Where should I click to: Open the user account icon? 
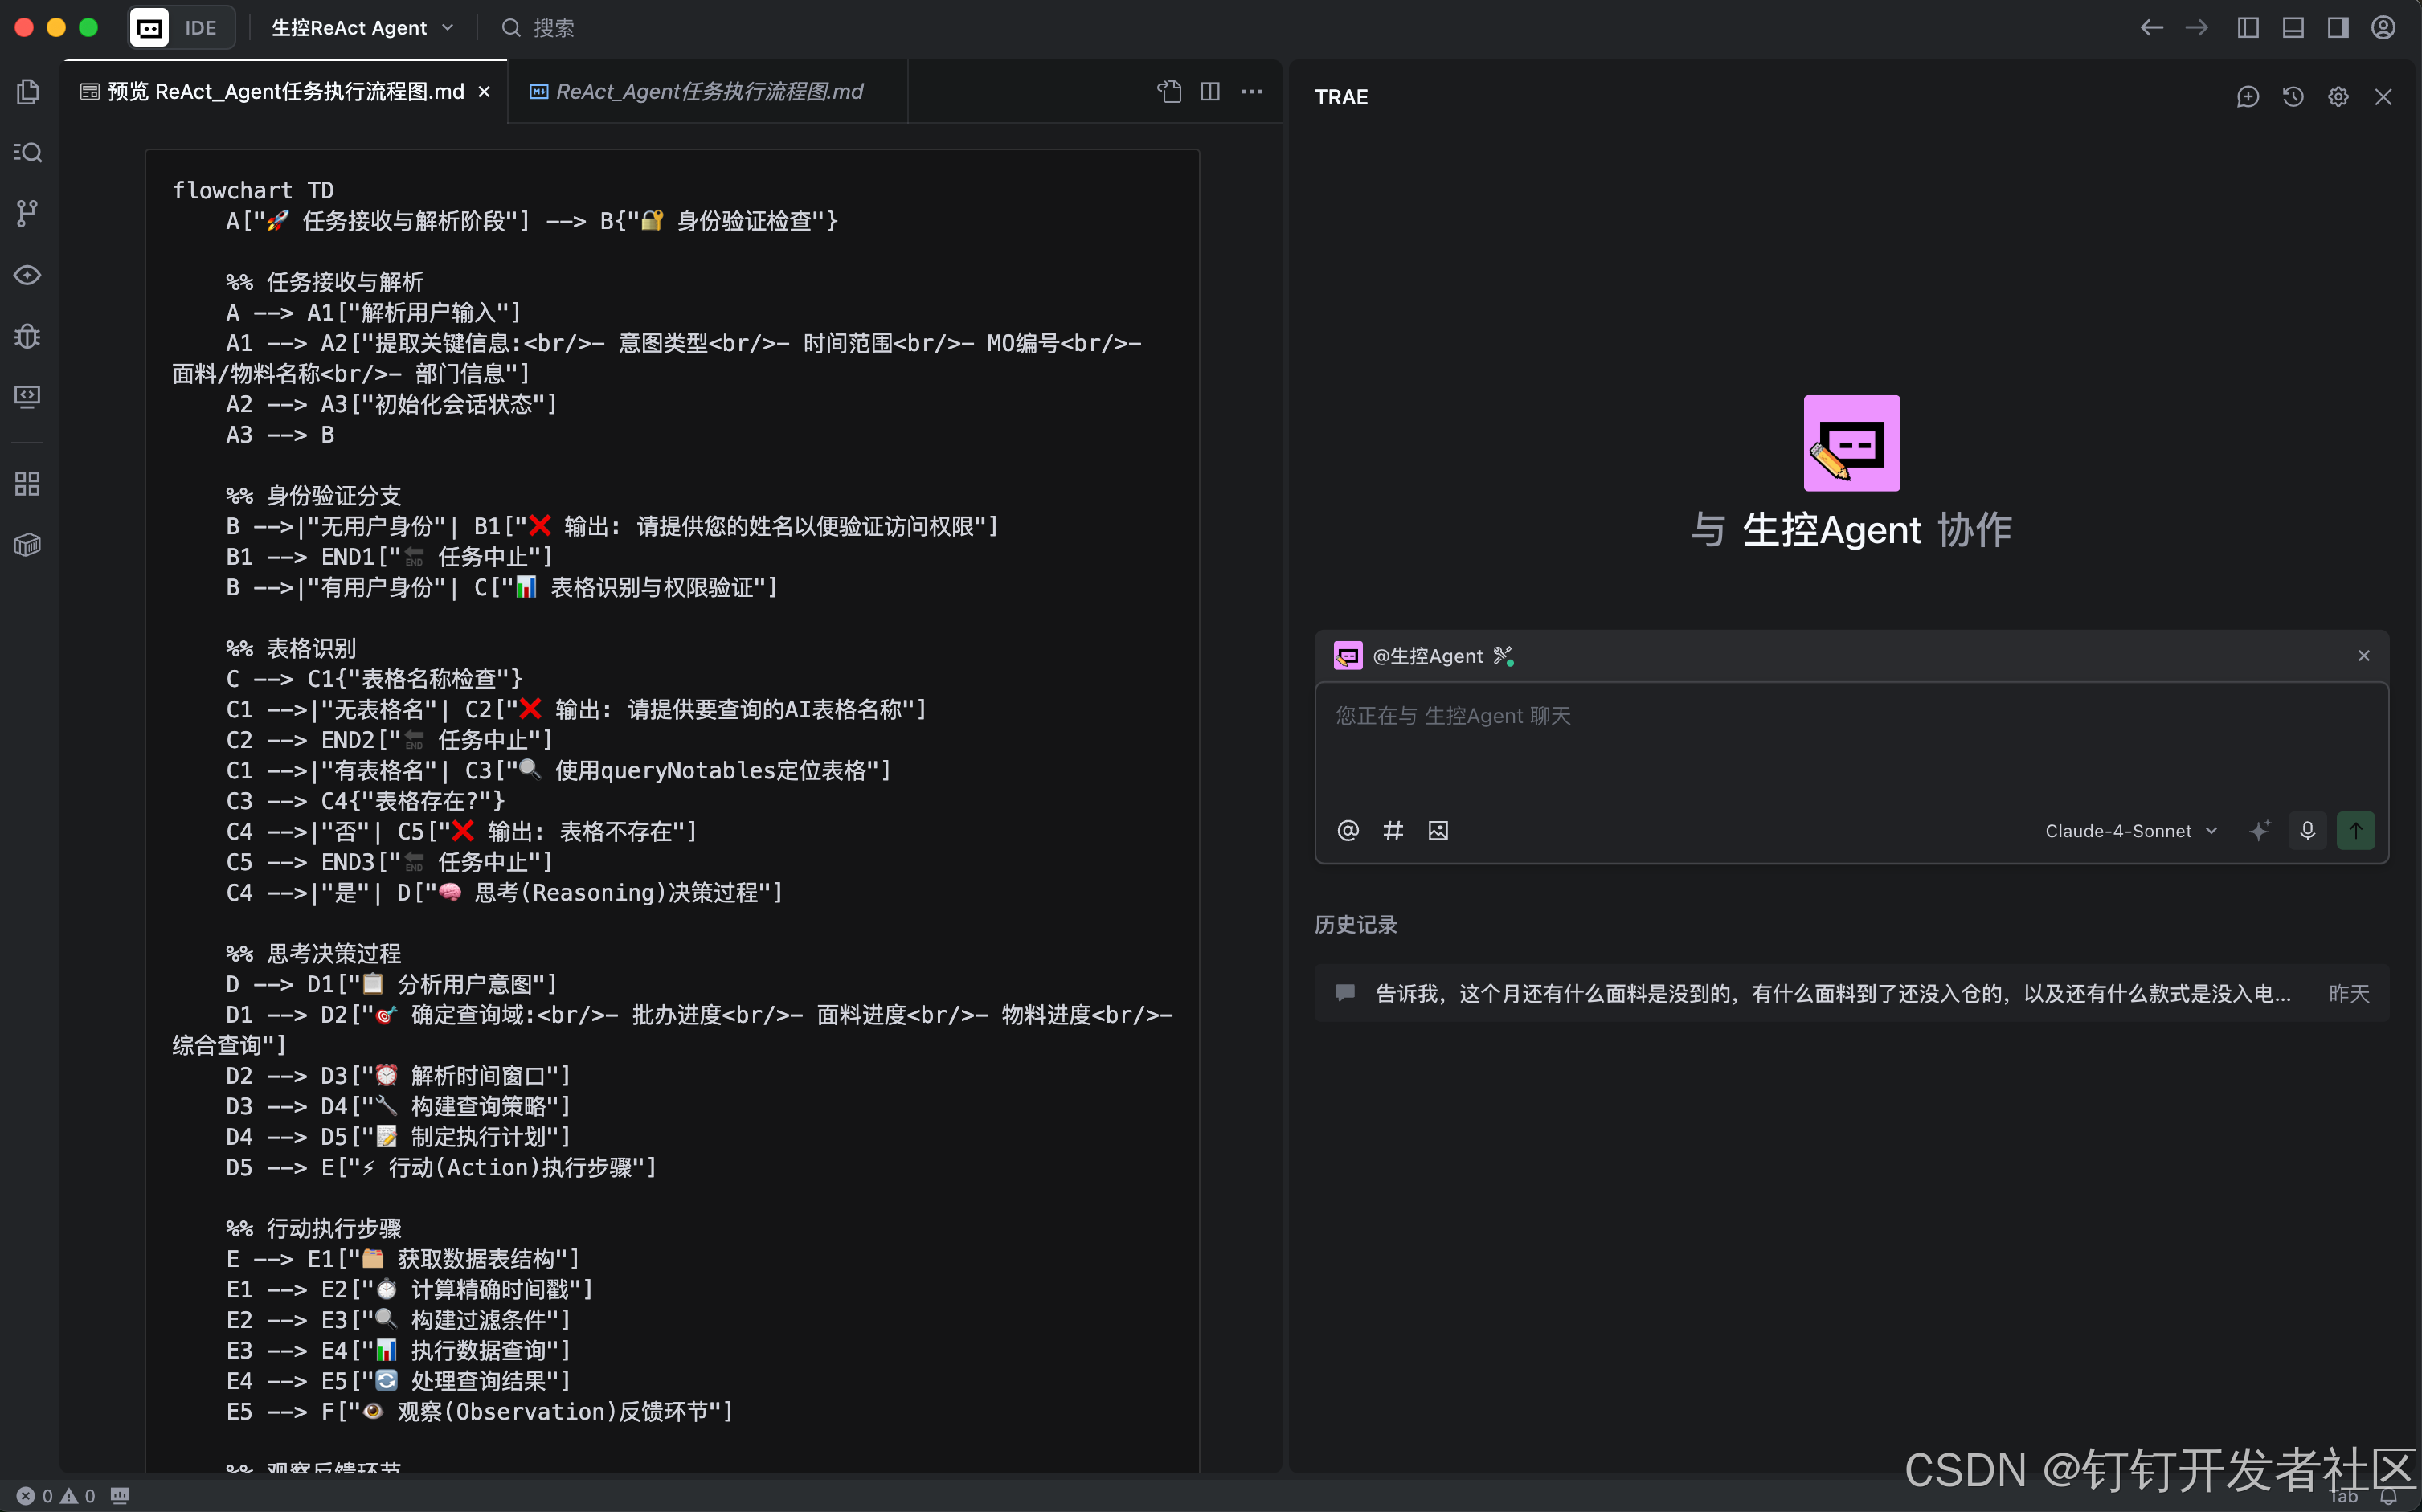(x=2384, y=27)
